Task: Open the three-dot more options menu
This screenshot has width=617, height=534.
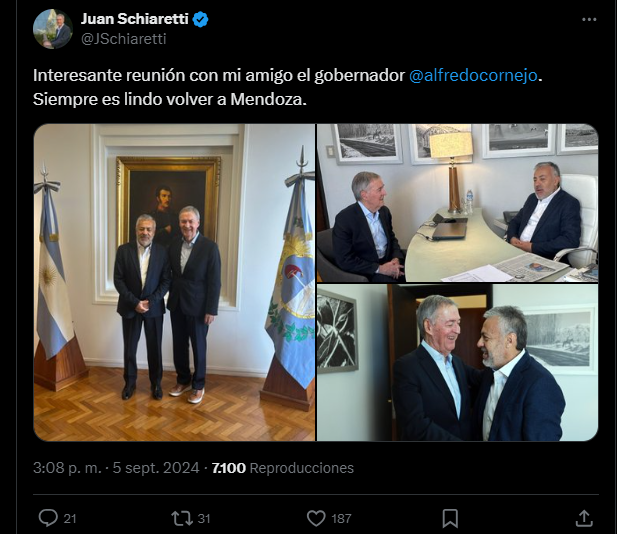Action: click(x=589, y=19)
